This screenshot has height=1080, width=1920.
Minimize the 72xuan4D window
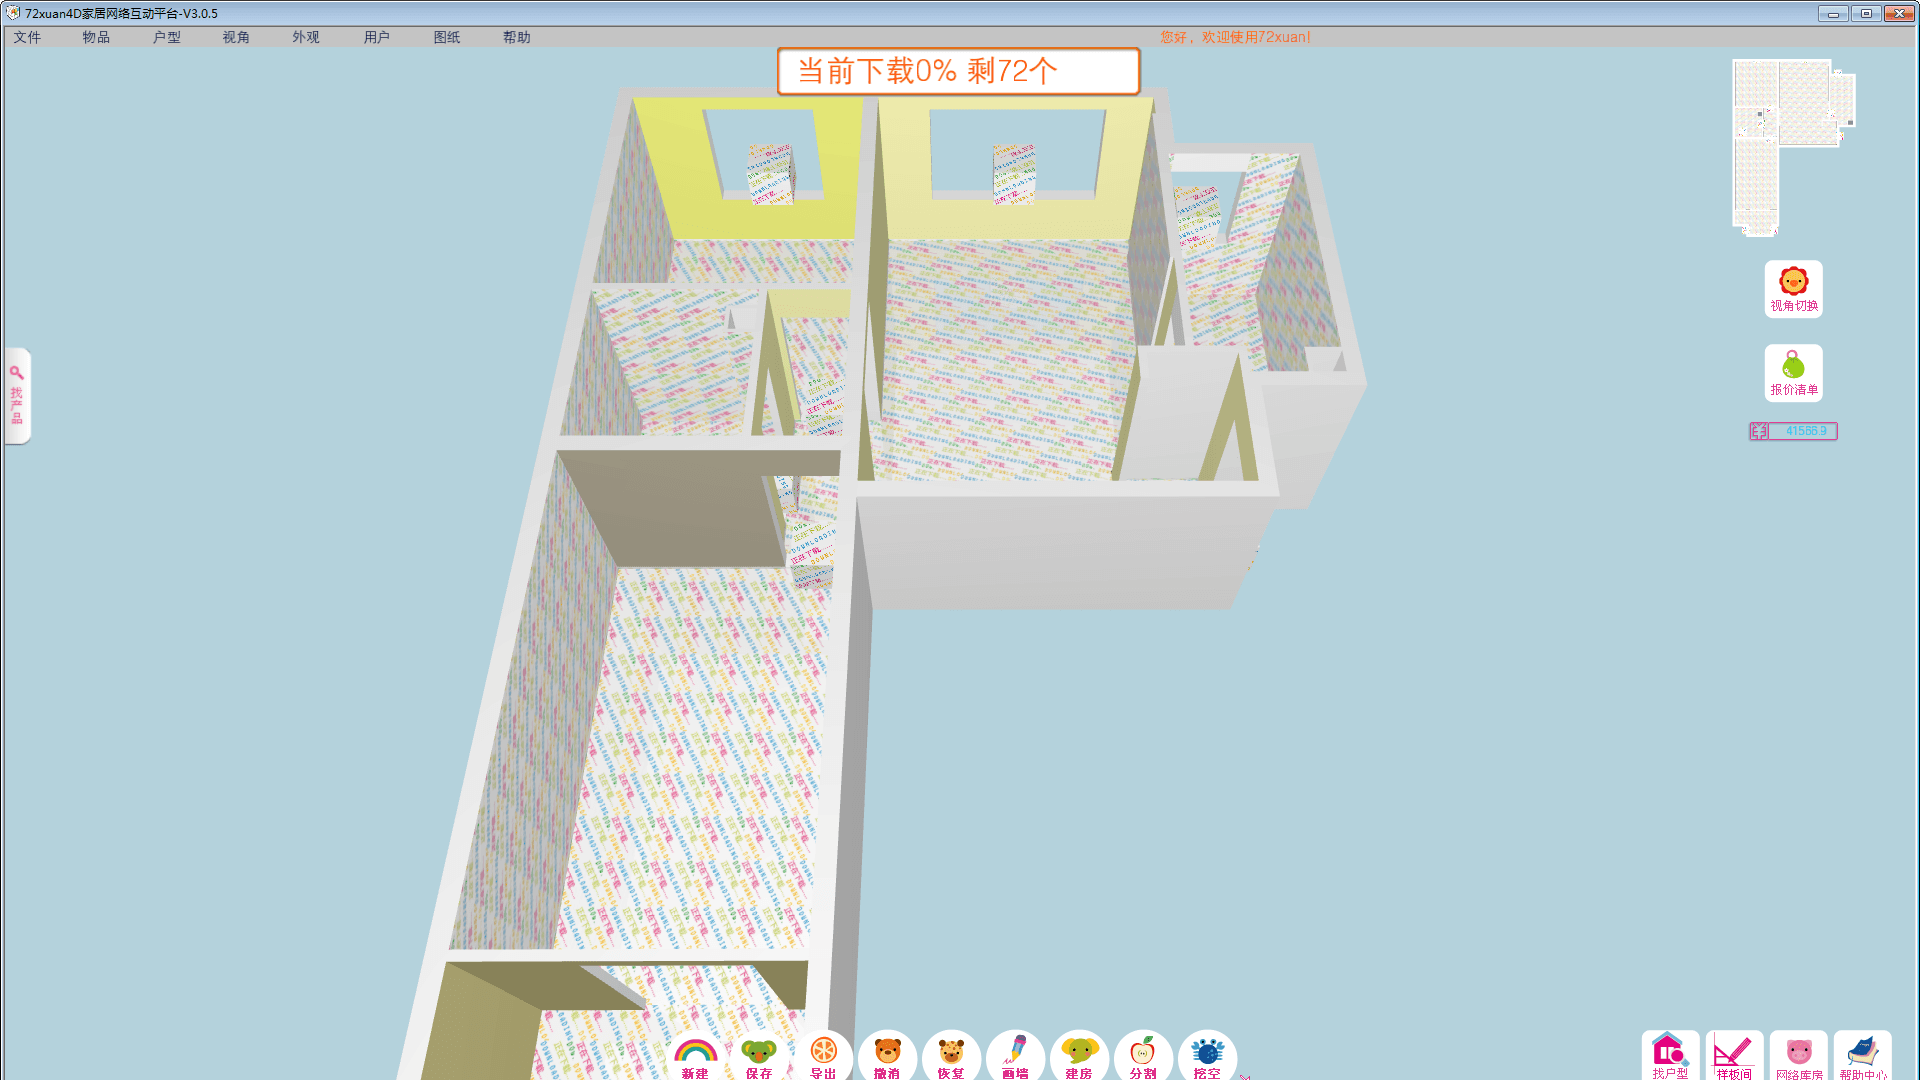(x=1833, y=13)
